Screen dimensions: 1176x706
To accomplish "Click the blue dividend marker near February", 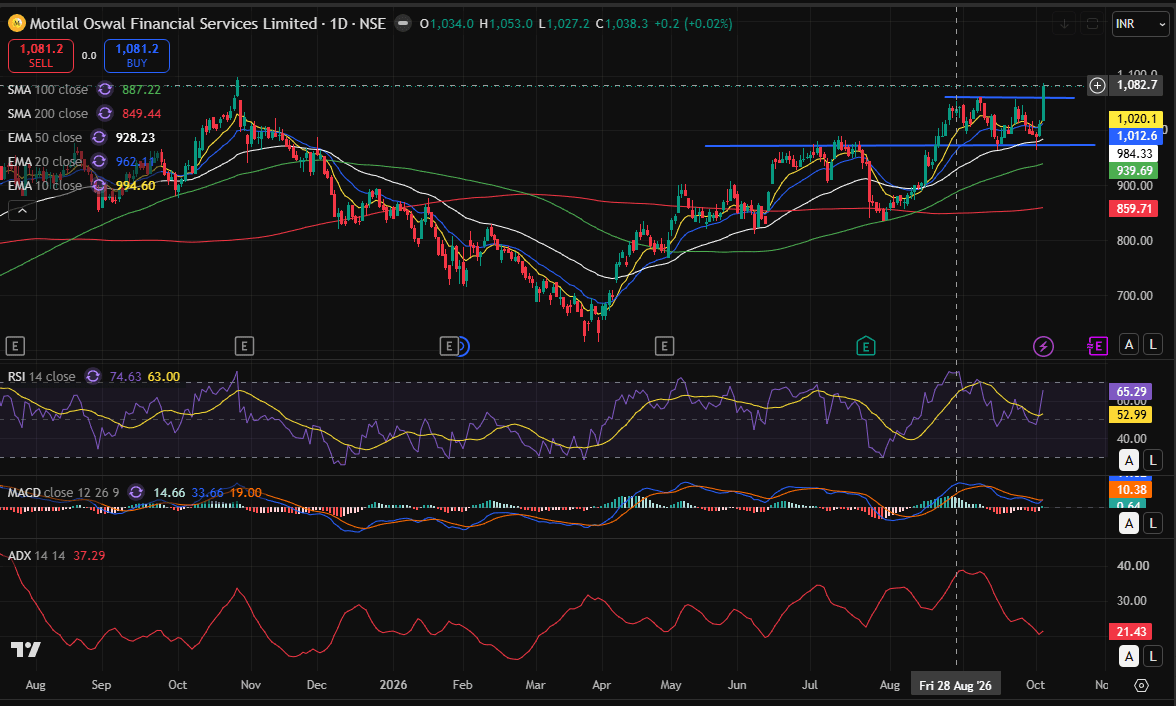I will click(464, 346).
